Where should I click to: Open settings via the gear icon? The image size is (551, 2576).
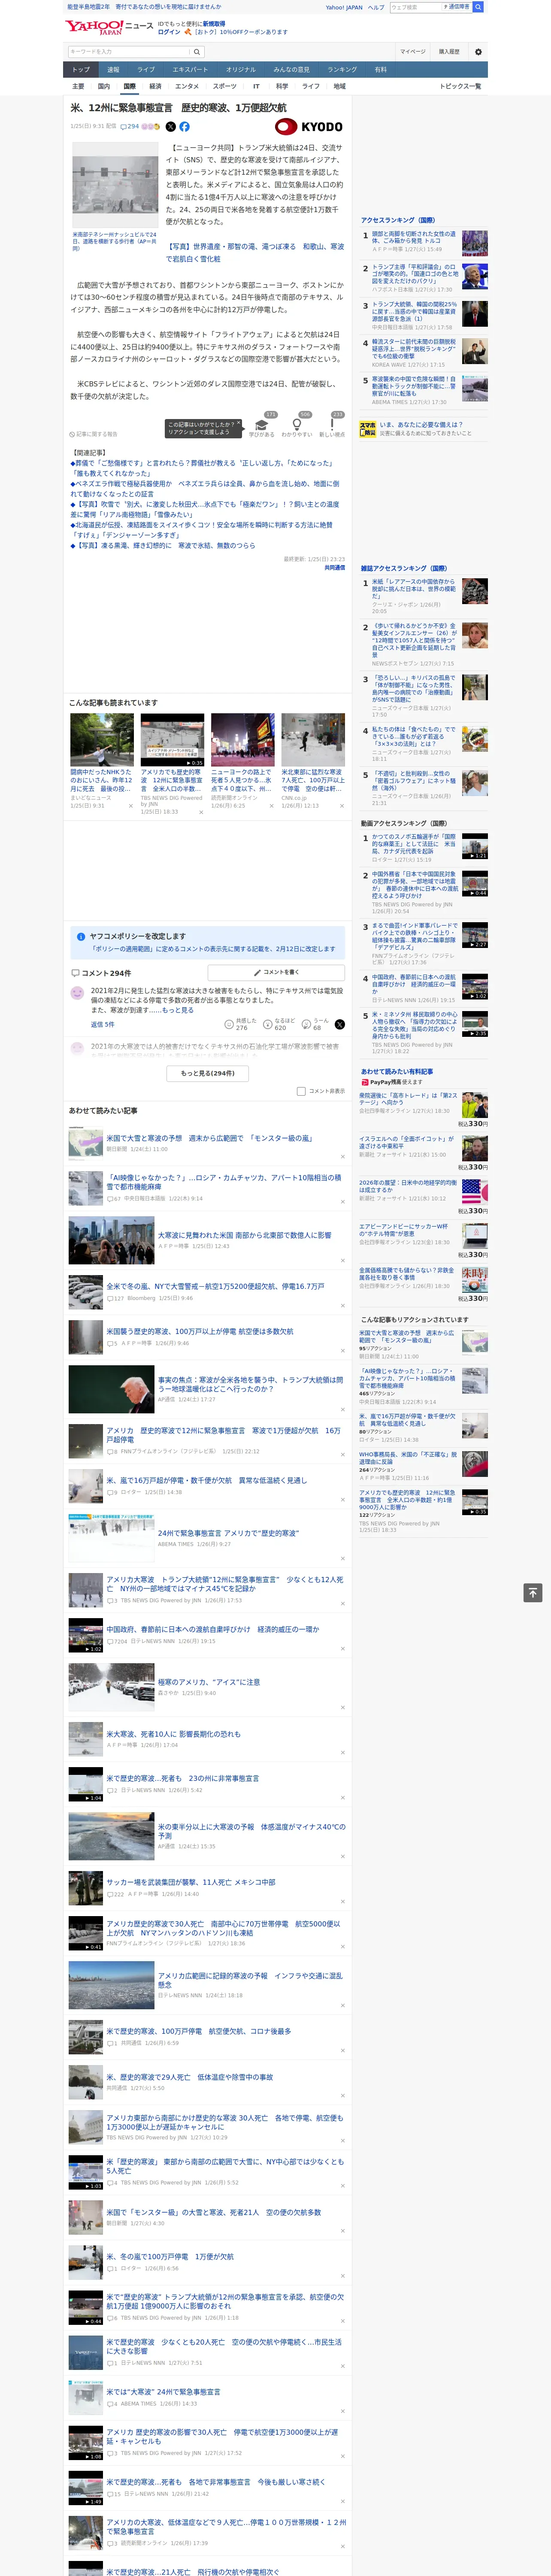(478, 52)
